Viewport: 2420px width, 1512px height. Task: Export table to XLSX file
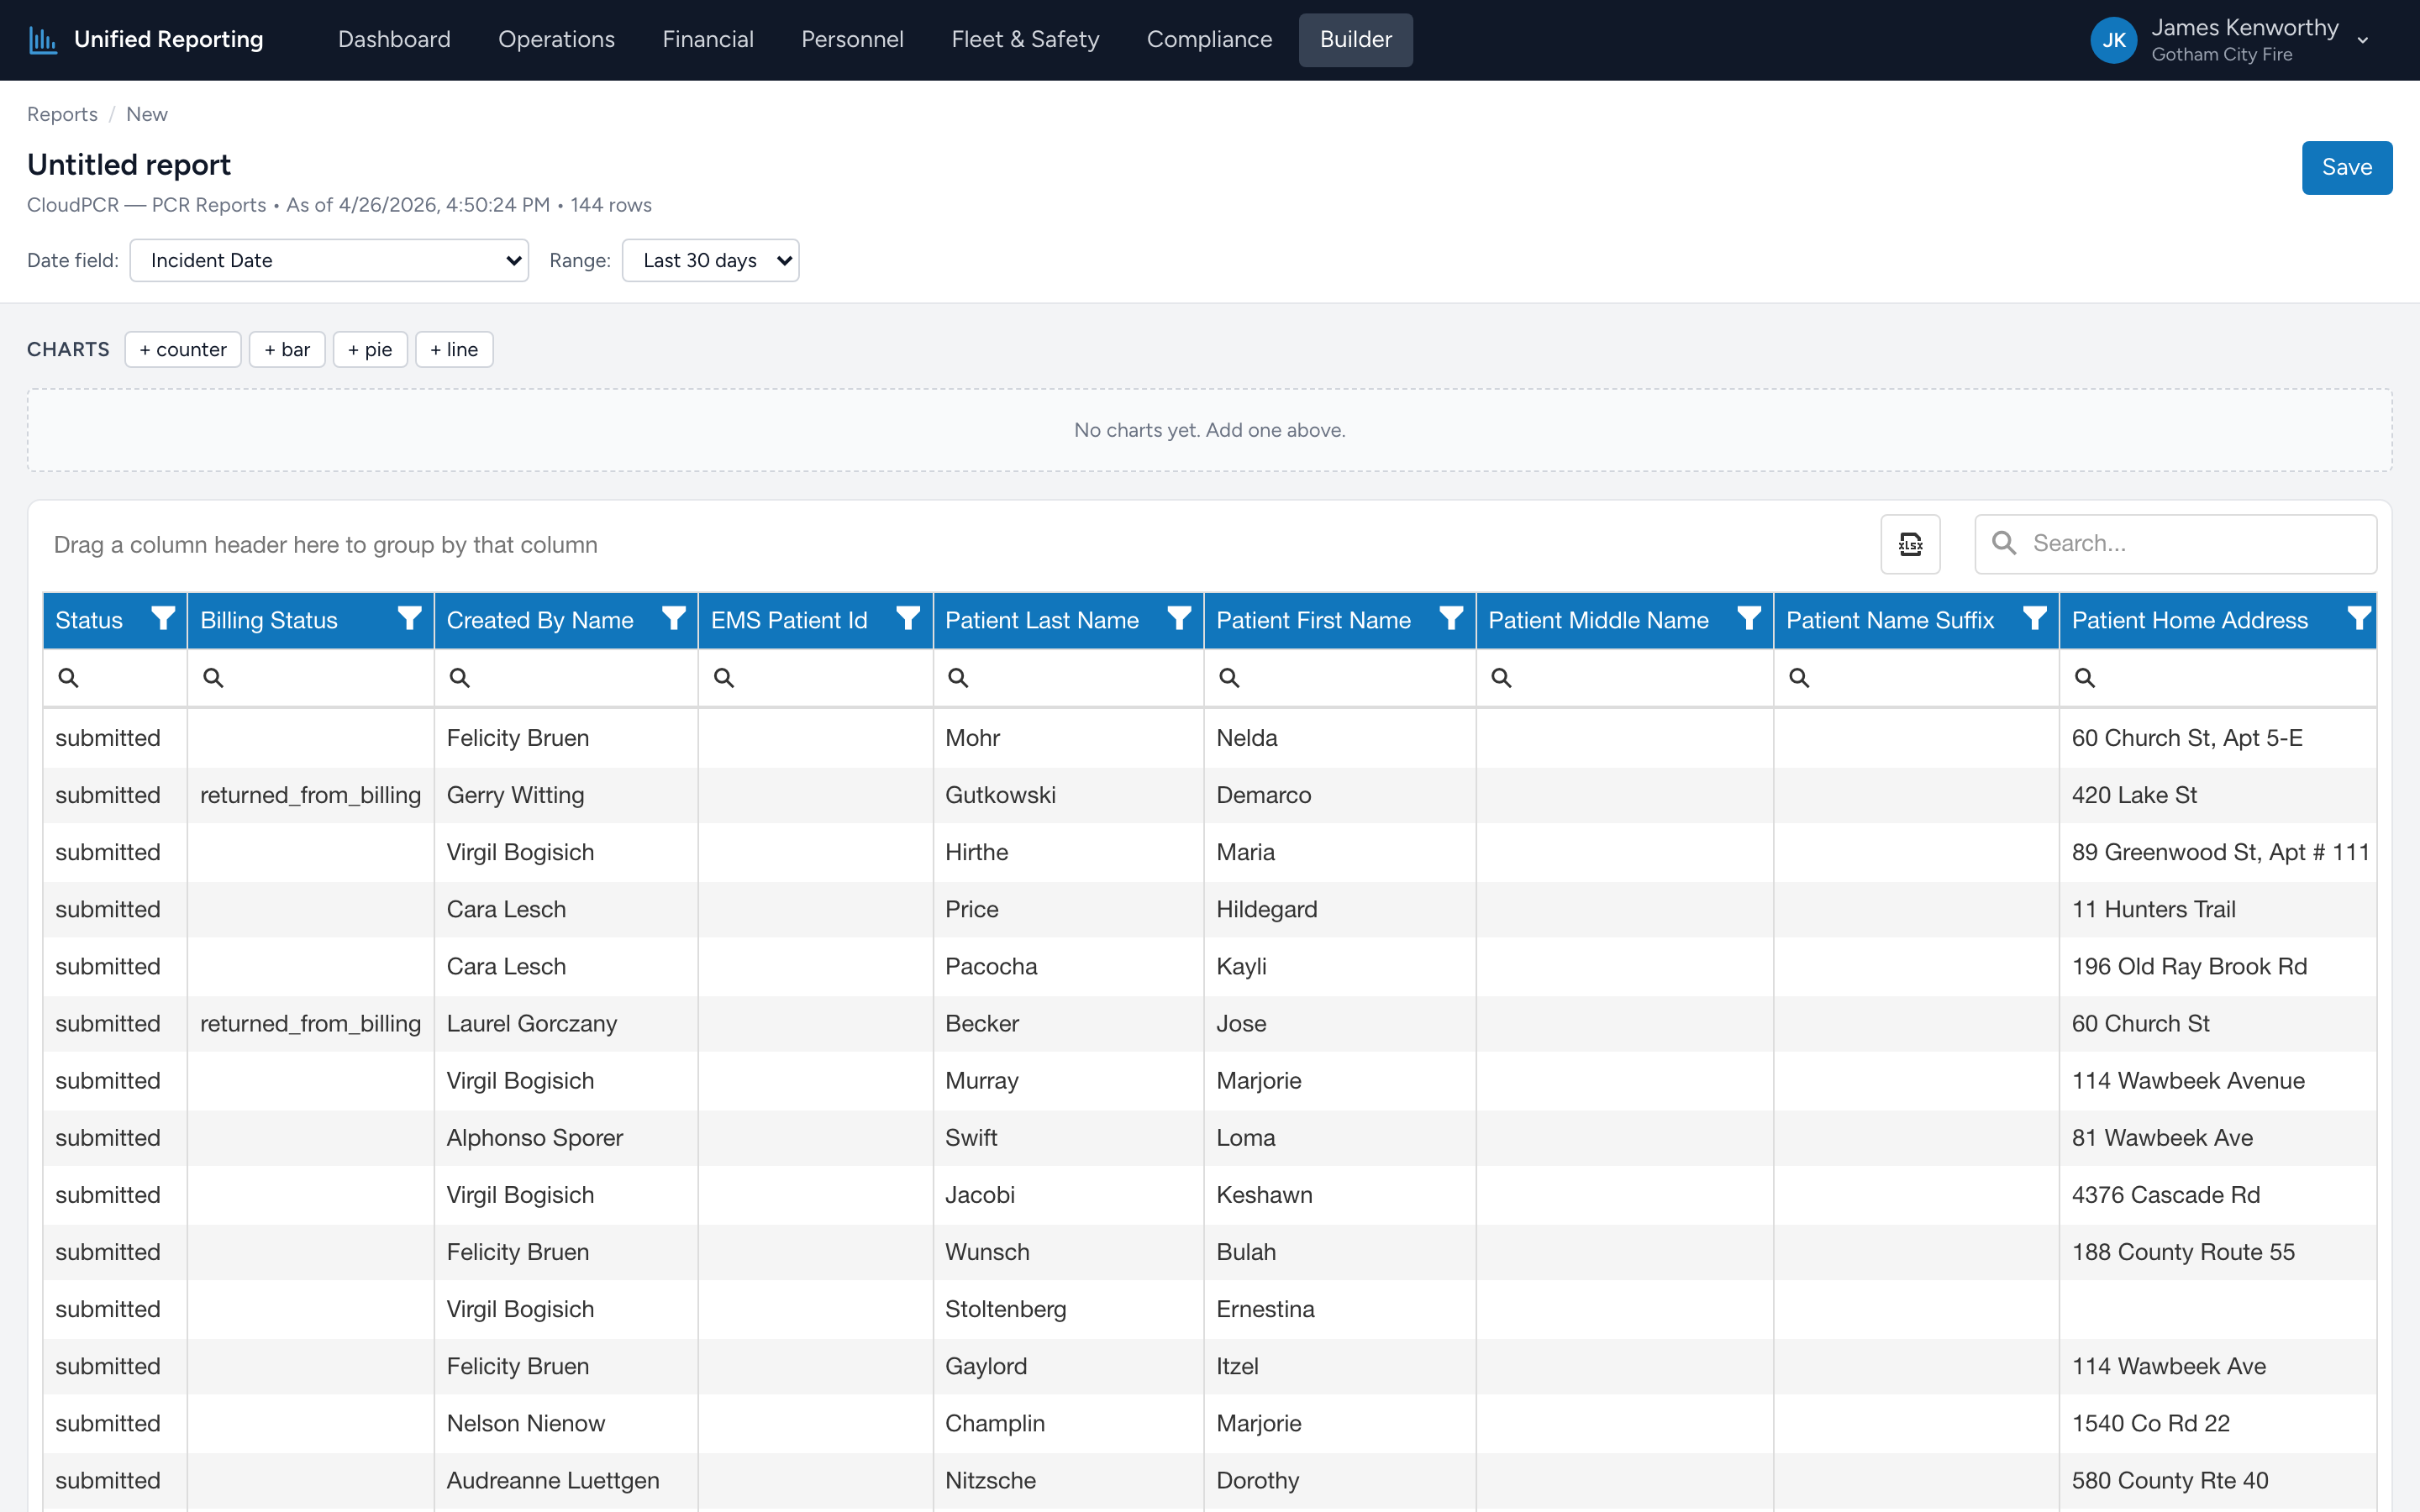pyautogui.click(x=1910, y=544)
